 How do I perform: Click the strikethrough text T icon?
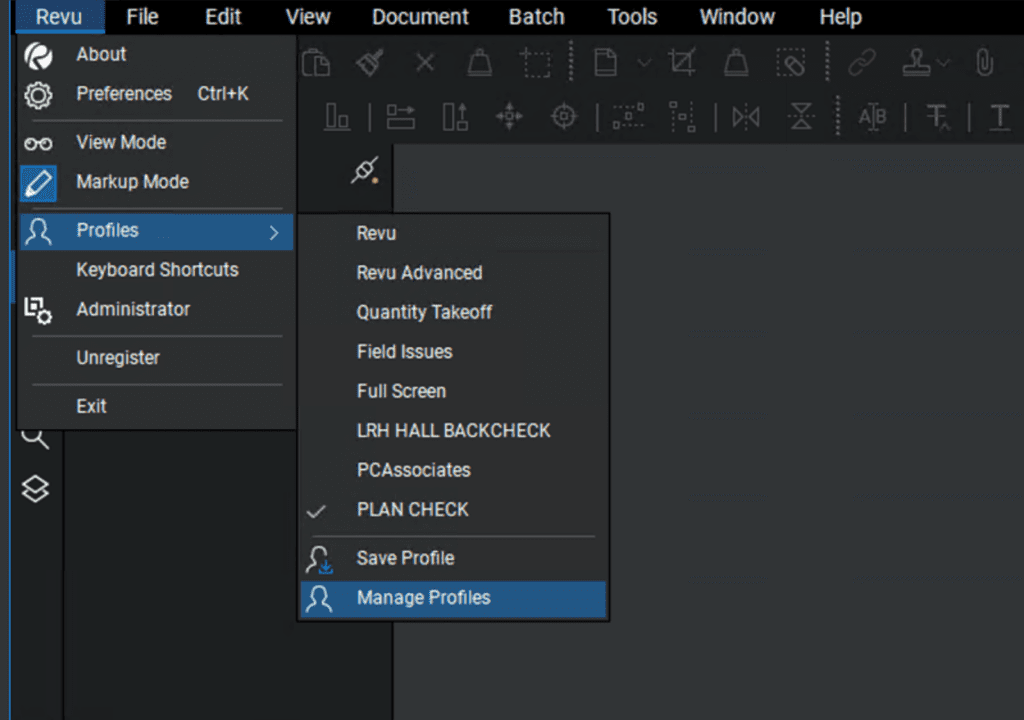(x=938, y=118)
